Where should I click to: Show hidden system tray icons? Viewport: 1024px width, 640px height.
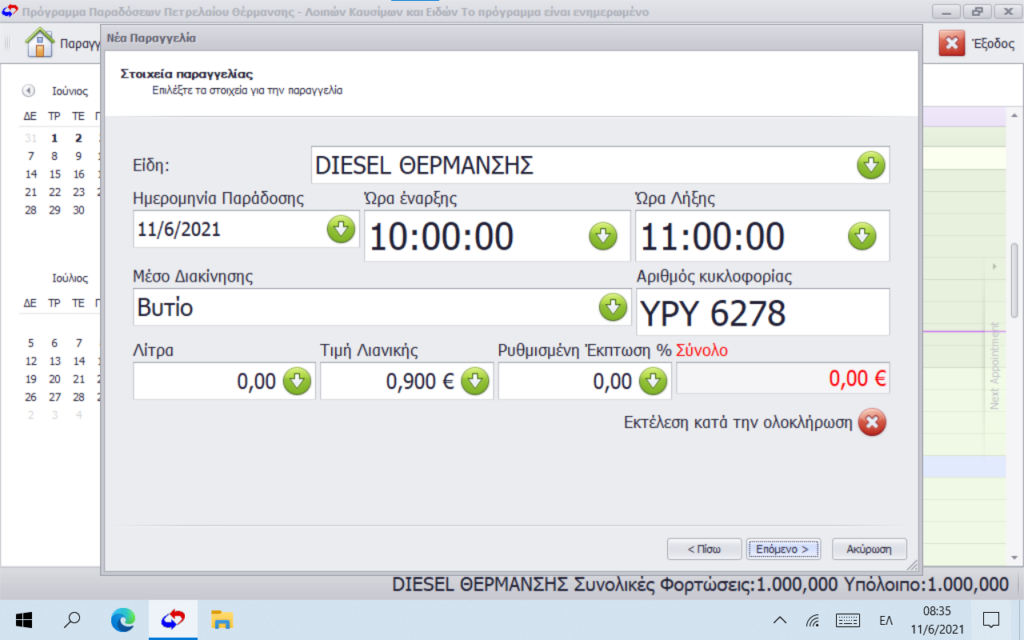point(780,620)
